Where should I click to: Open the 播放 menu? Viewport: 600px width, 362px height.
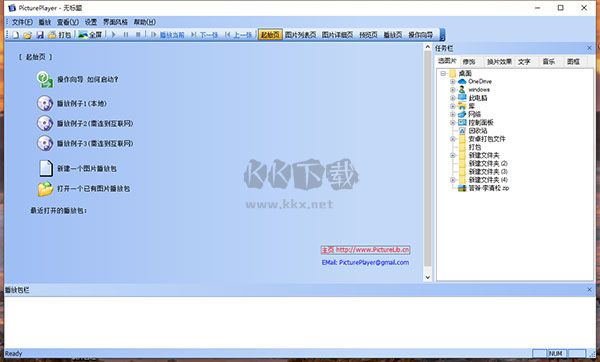(44, 22)
